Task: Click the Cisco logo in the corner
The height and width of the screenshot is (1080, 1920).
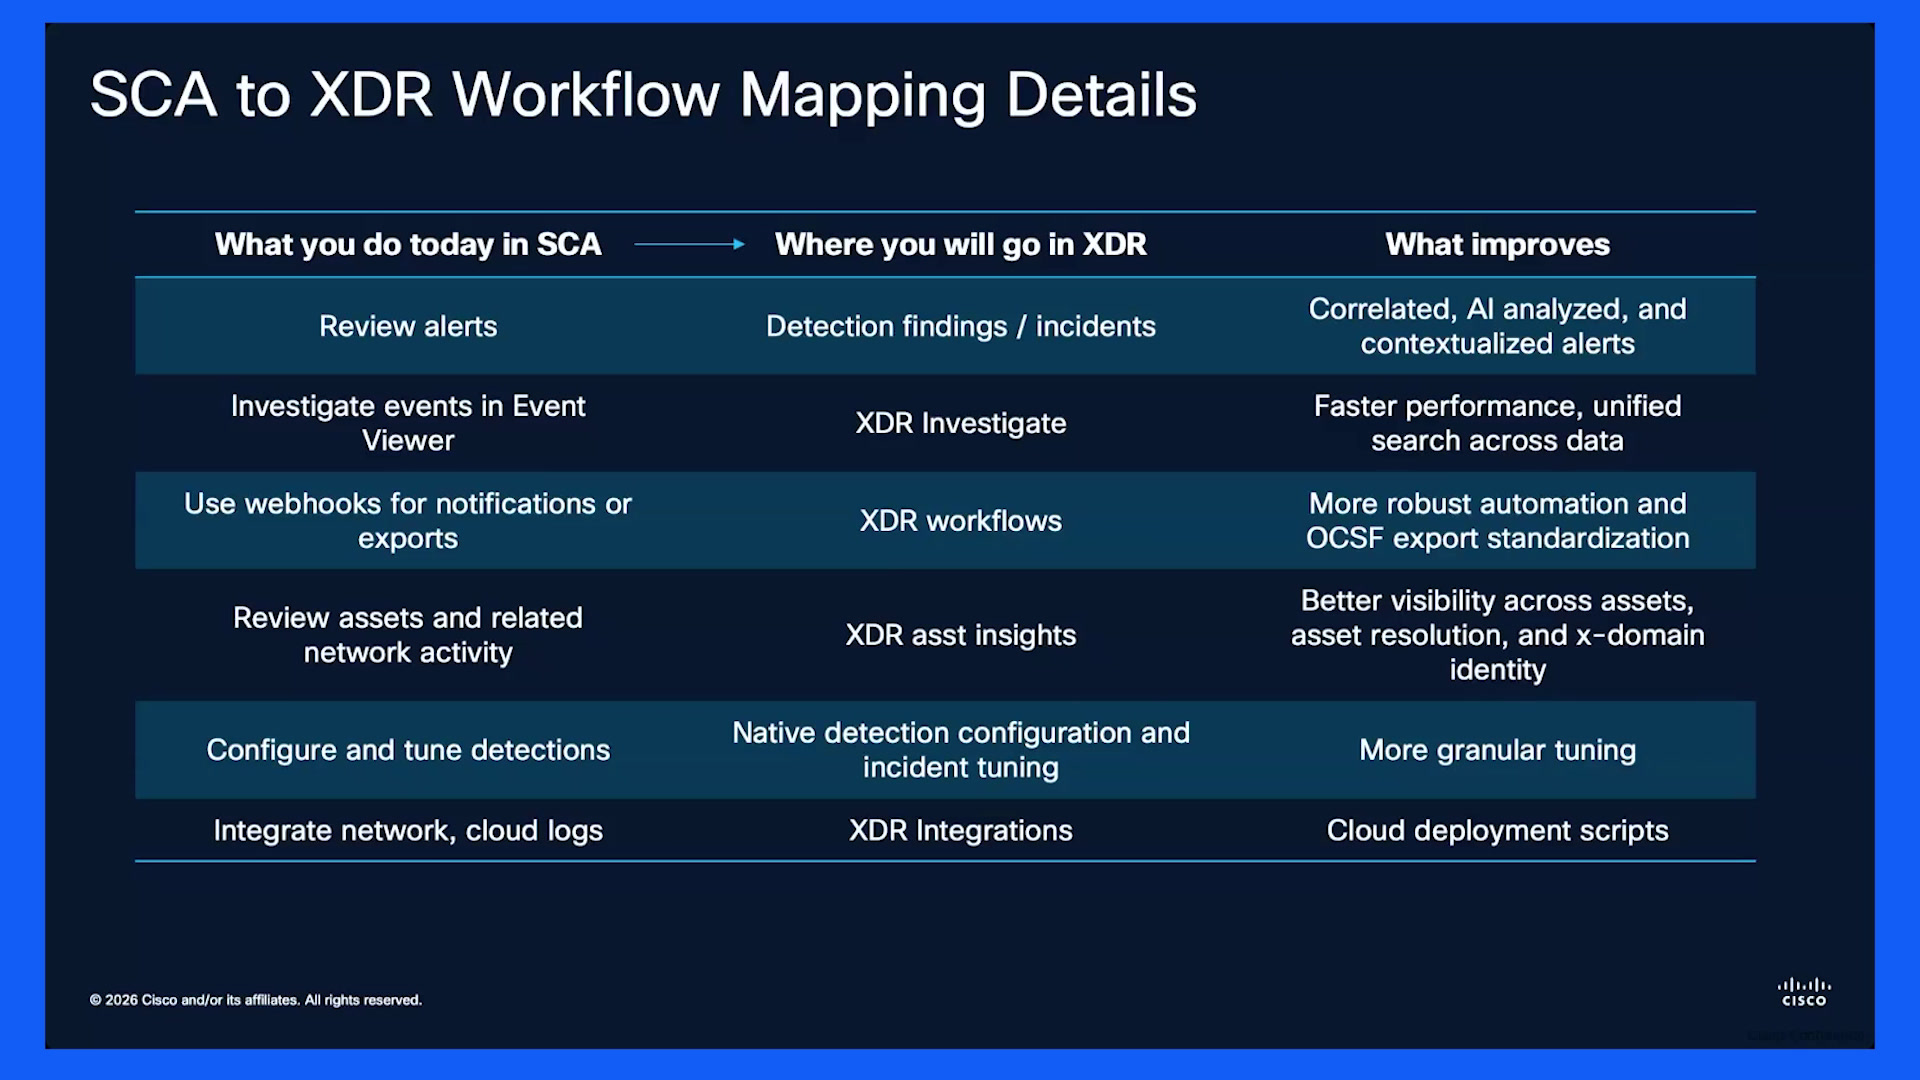Action: pyautogui.click(x=1804, y=992)
